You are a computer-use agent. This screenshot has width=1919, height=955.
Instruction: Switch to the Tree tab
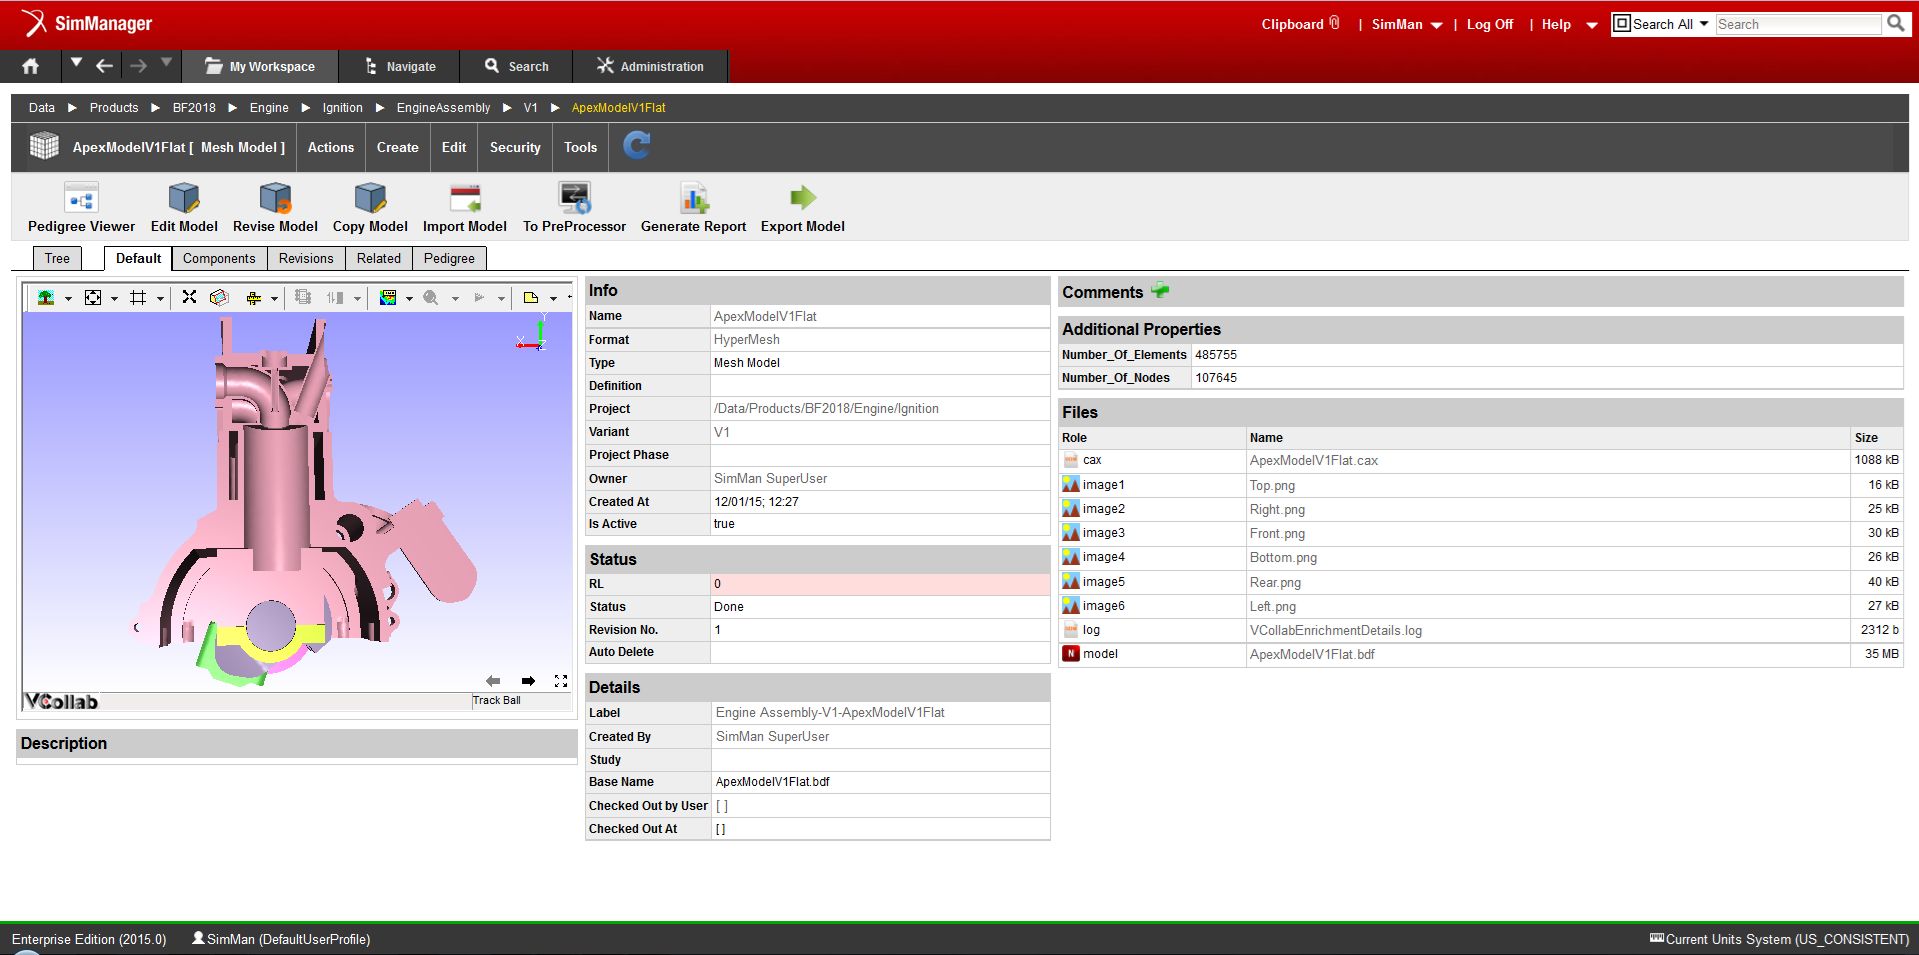pos(57,258)
